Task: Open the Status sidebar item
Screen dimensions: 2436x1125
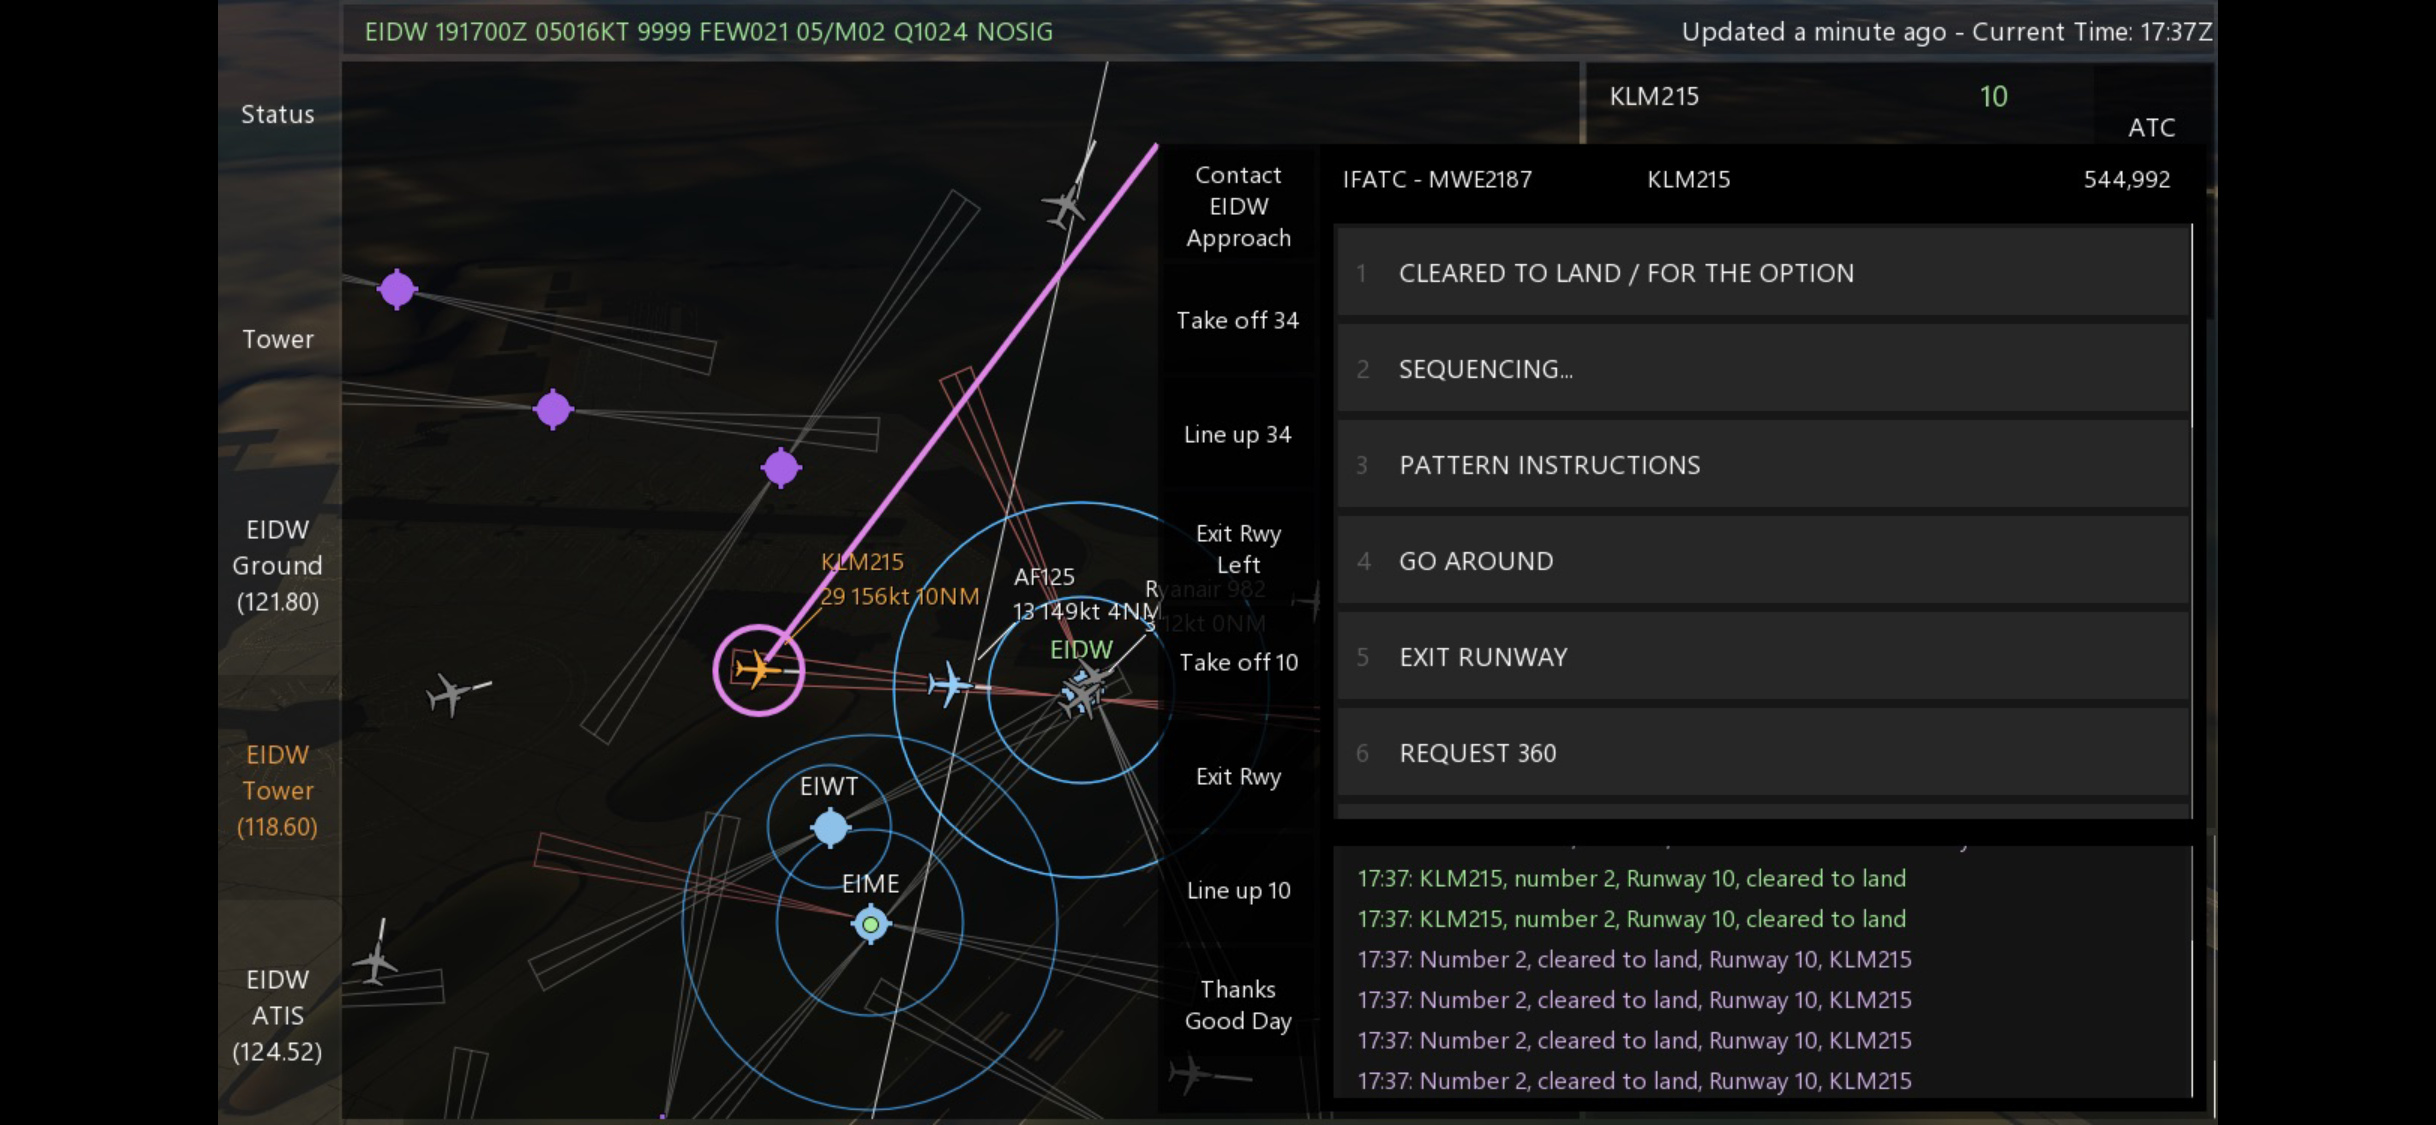Action: point(277,114)
